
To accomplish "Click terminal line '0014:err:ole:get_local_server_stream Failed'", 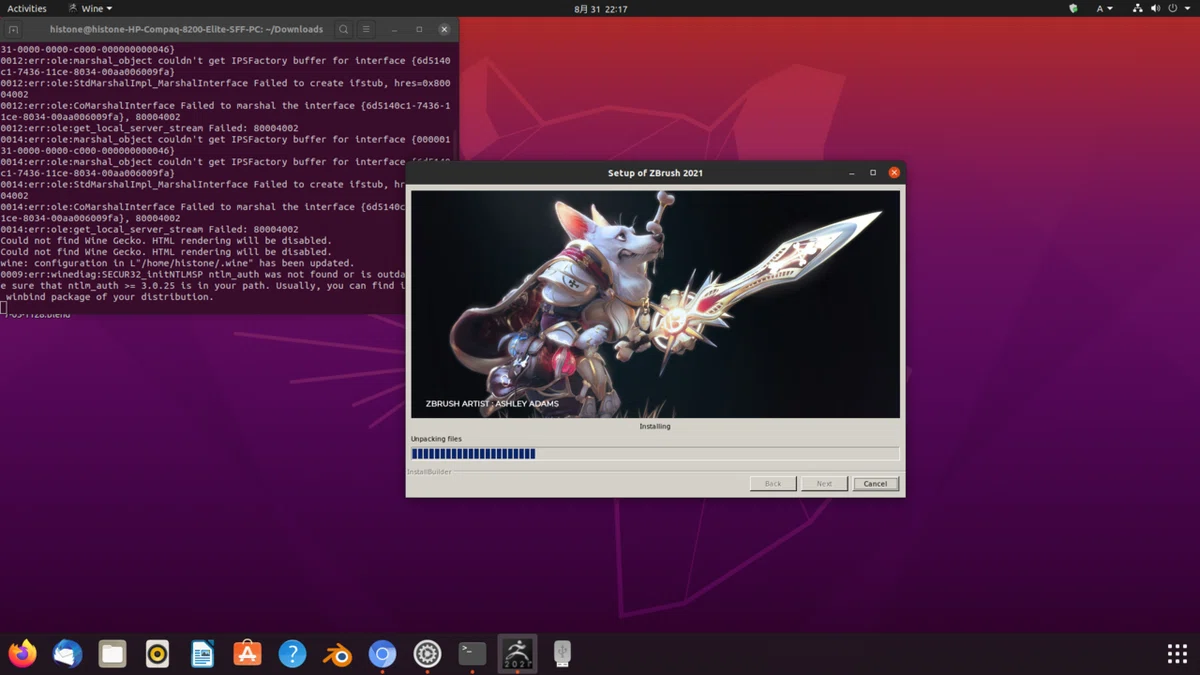I will [149, 229].
